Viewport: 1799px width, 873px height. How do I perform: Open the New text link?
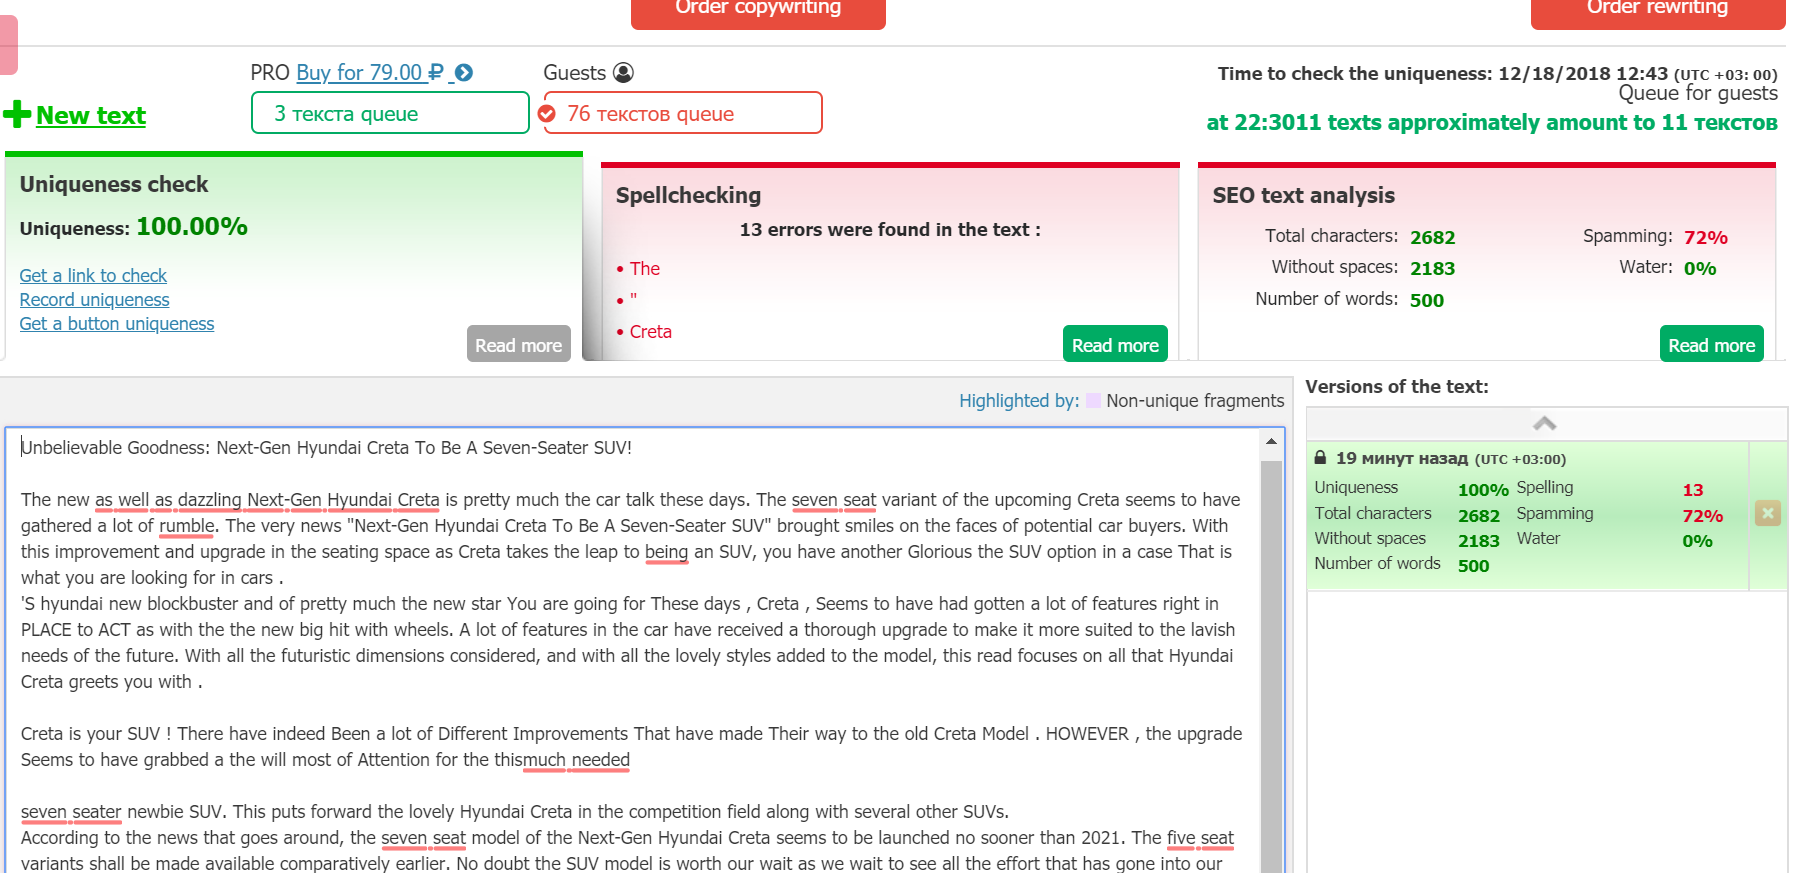tap(91, 116)
